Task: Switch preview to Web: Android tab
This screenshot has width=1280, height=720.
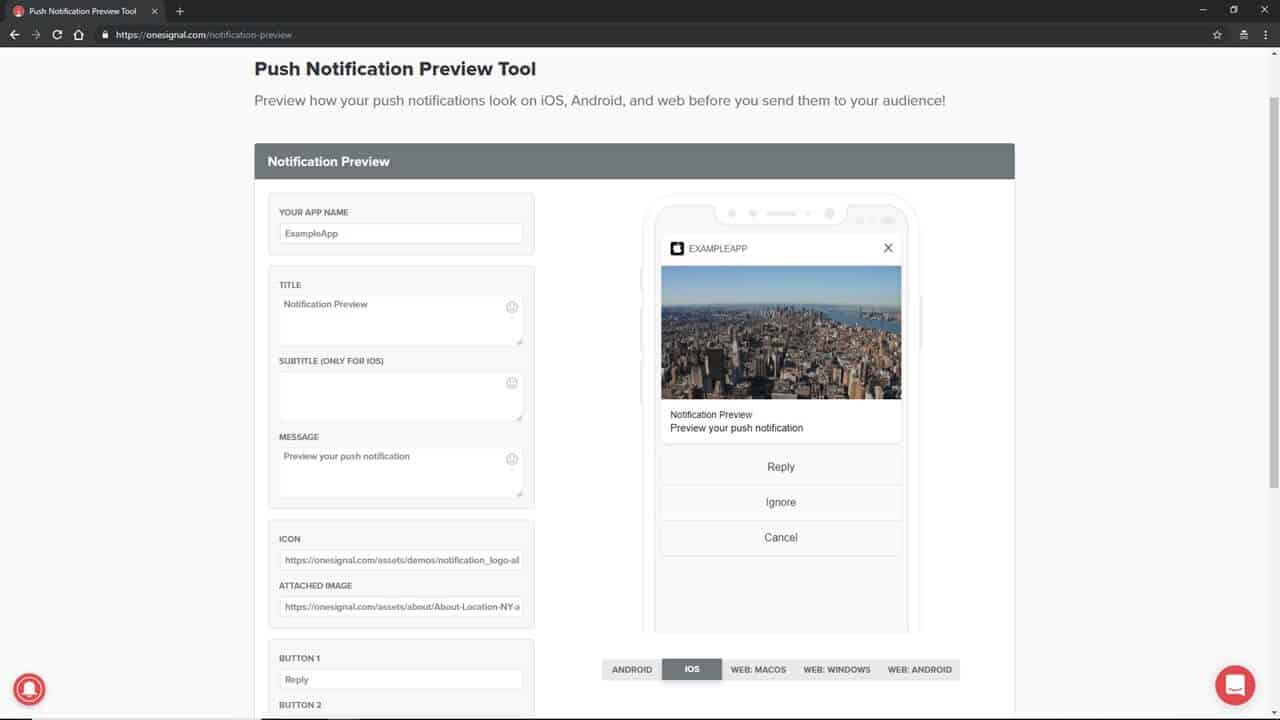Action: (920, 669)
